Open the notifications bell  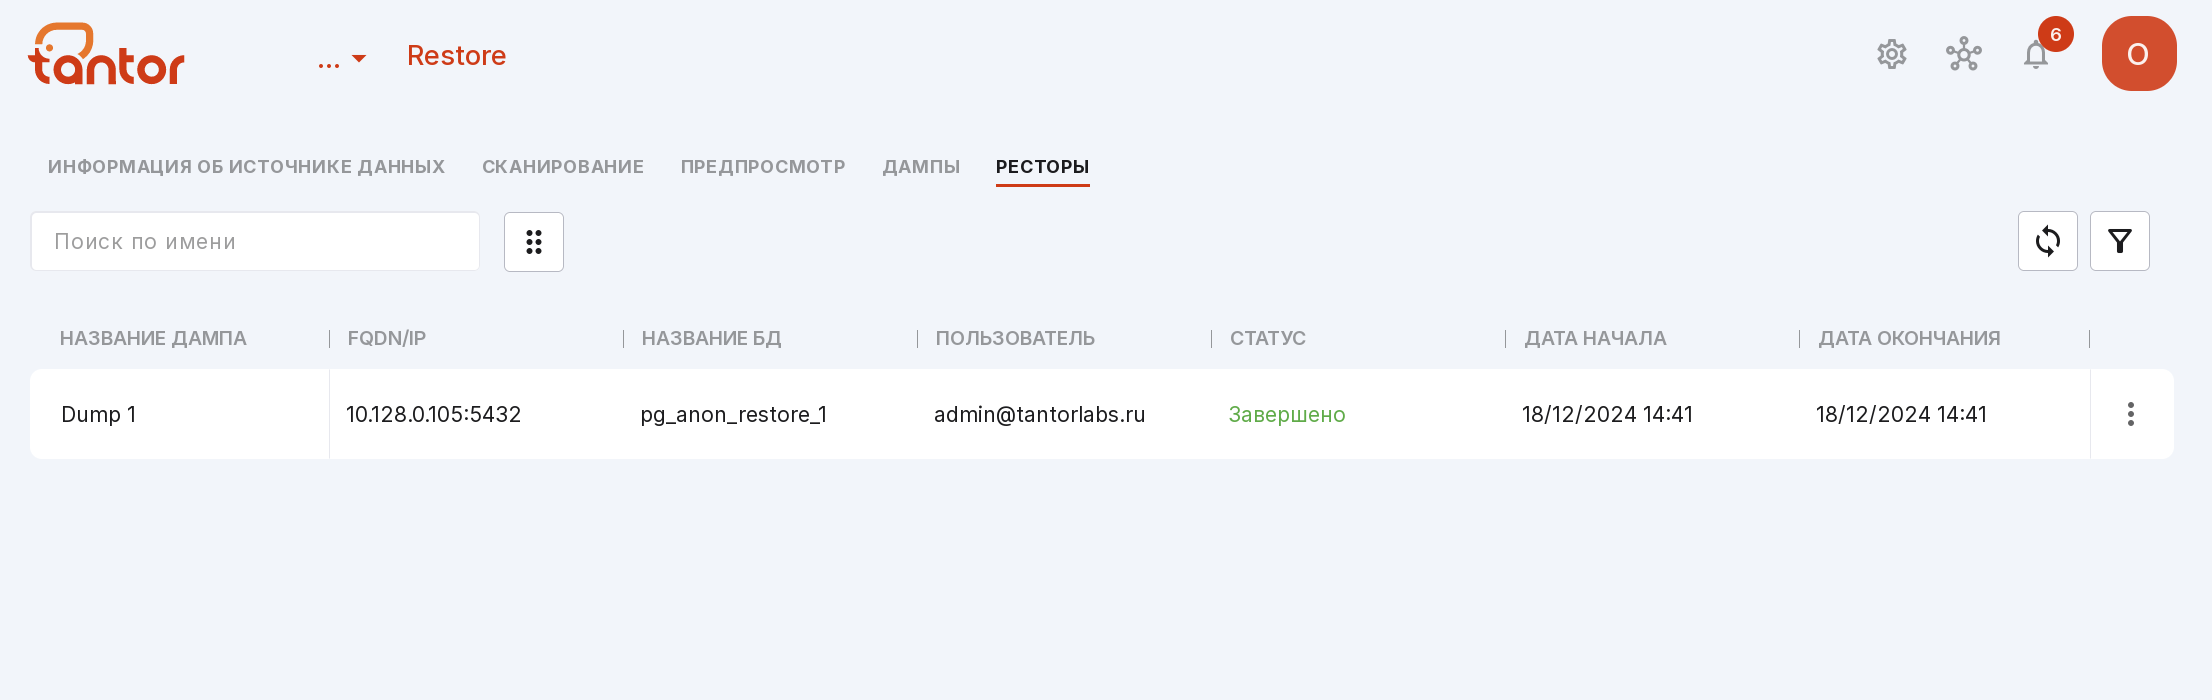coord(2036,54)
